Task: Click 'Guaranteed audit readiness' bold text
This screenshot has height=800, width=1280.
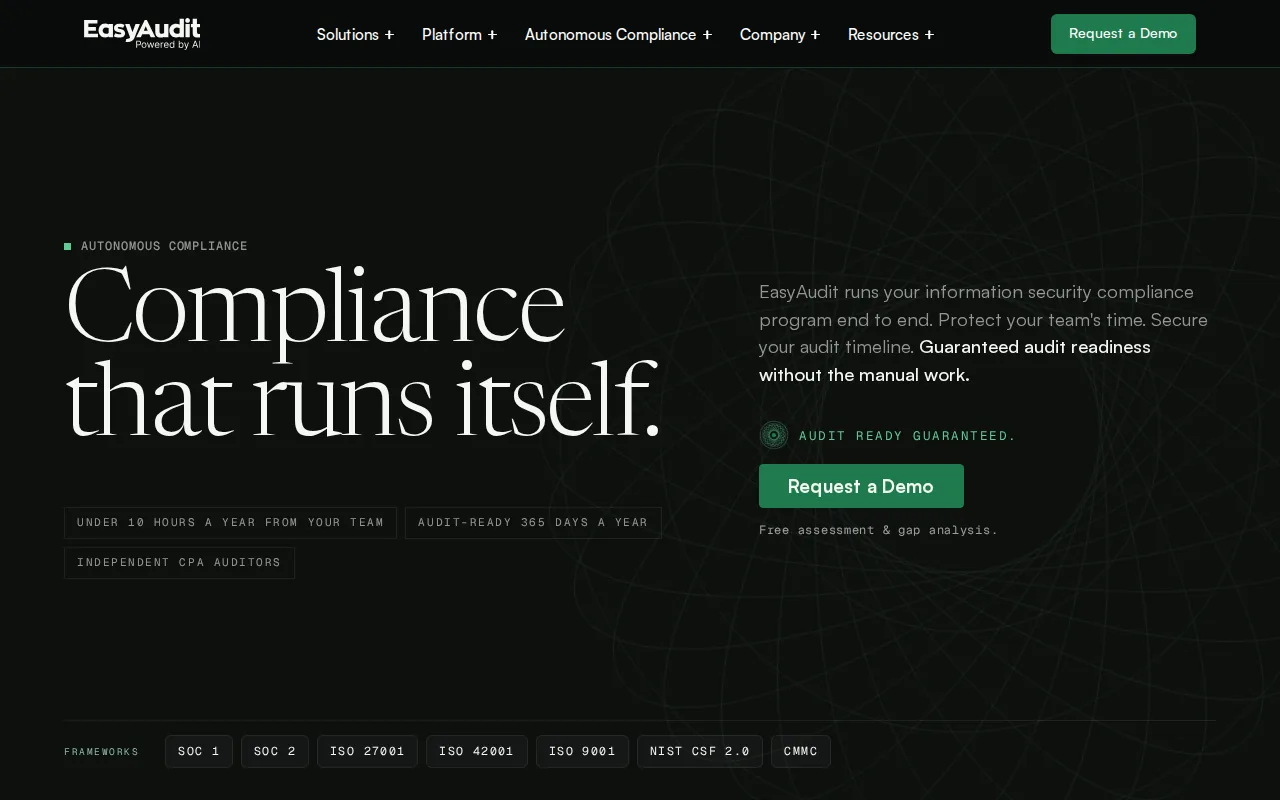Action: tap(1035, 347)
